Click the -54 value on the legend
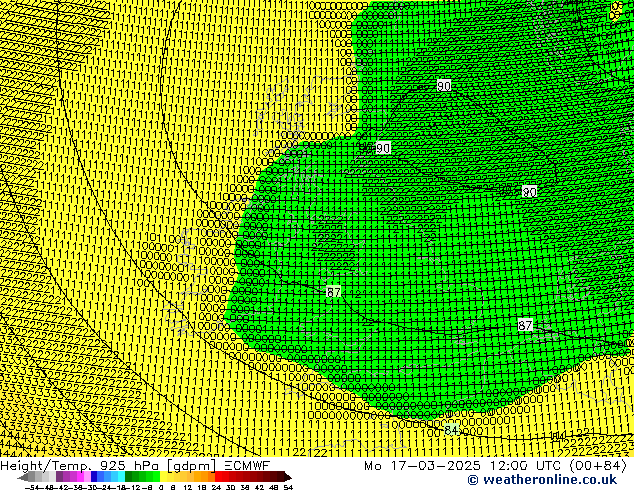 point(32,488)
